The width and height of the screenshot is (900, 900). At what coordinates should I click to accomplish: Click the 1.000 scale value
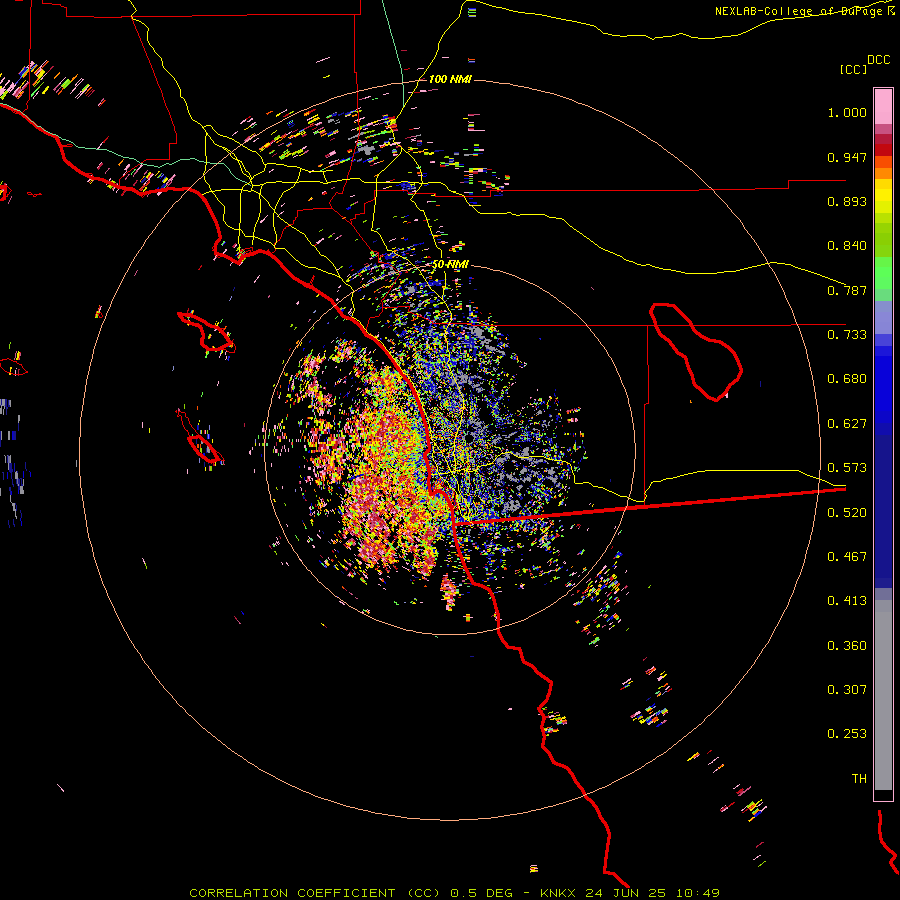click(847, 112)
